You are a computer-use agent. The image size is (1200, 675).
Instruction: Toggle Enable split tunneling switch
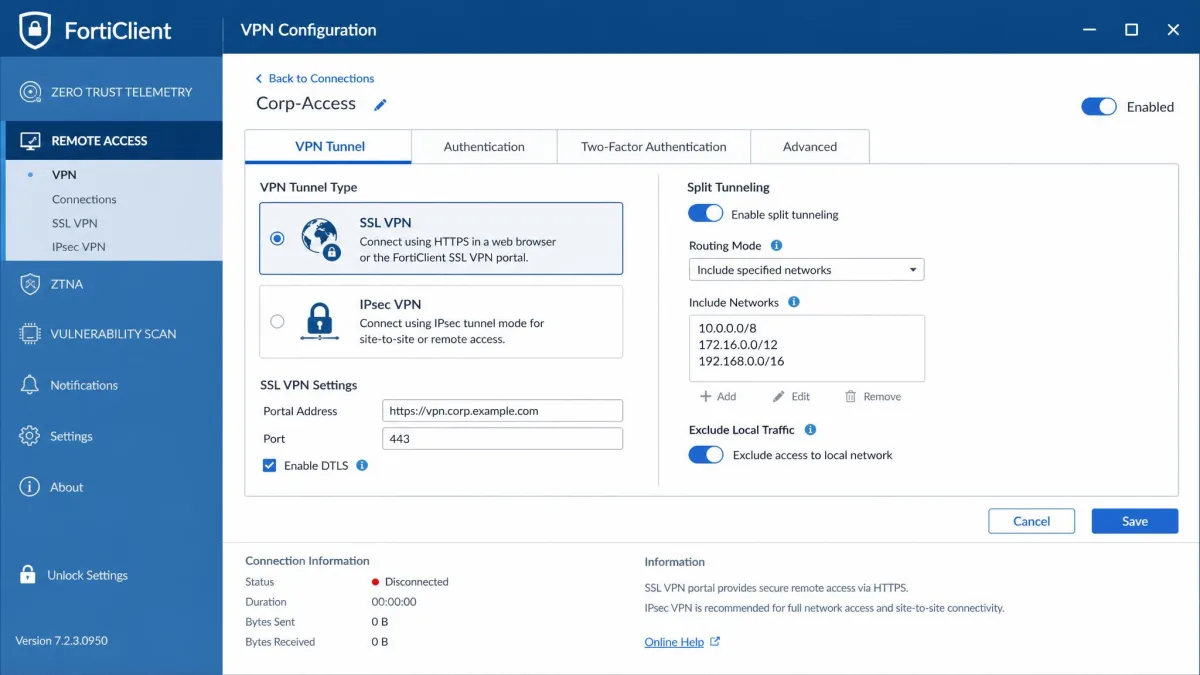tap(705, 213)
